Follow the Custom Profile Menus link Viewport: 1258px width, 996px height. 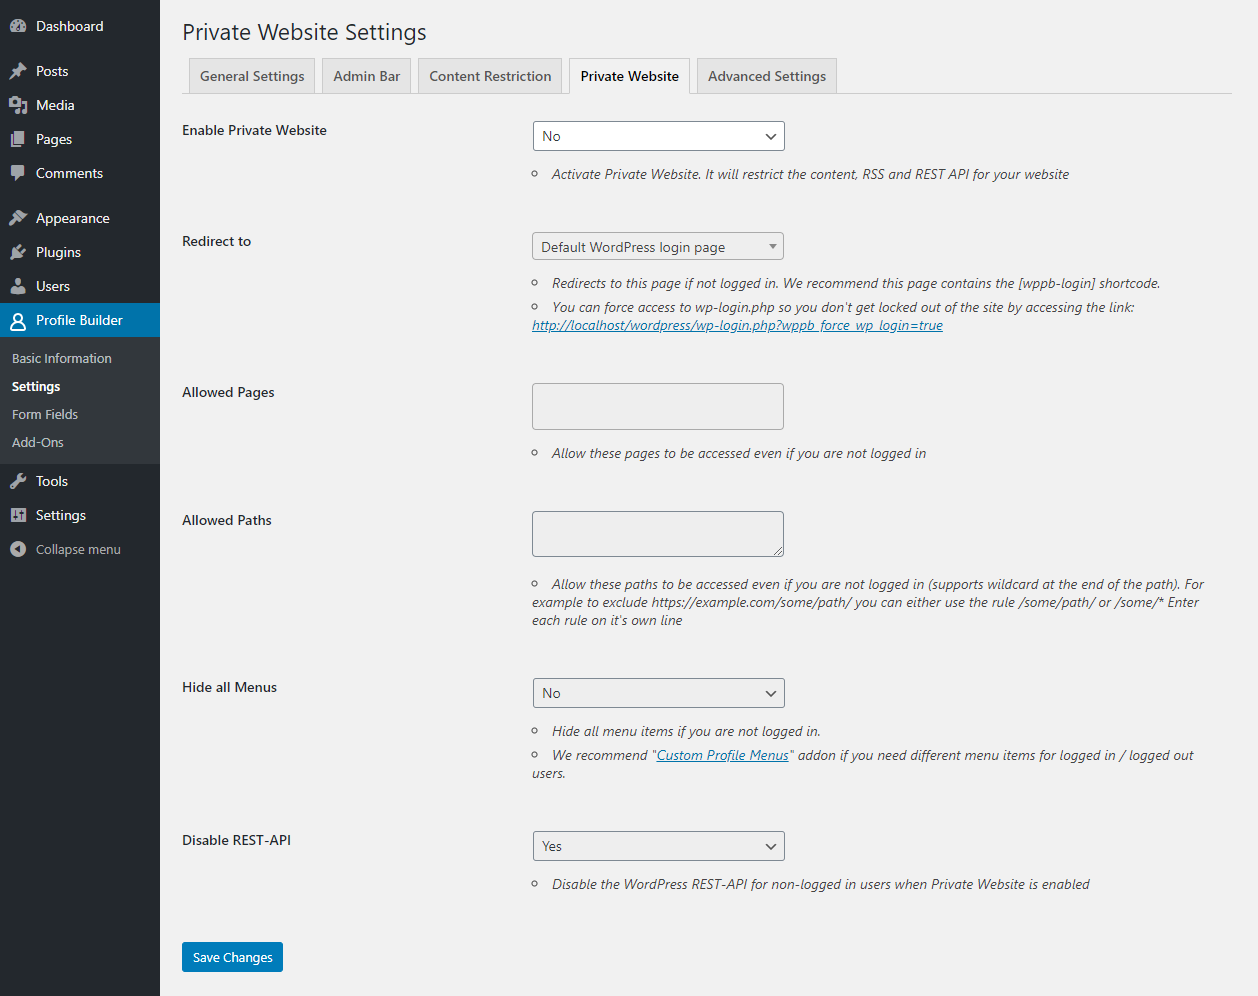click(722, 755)
